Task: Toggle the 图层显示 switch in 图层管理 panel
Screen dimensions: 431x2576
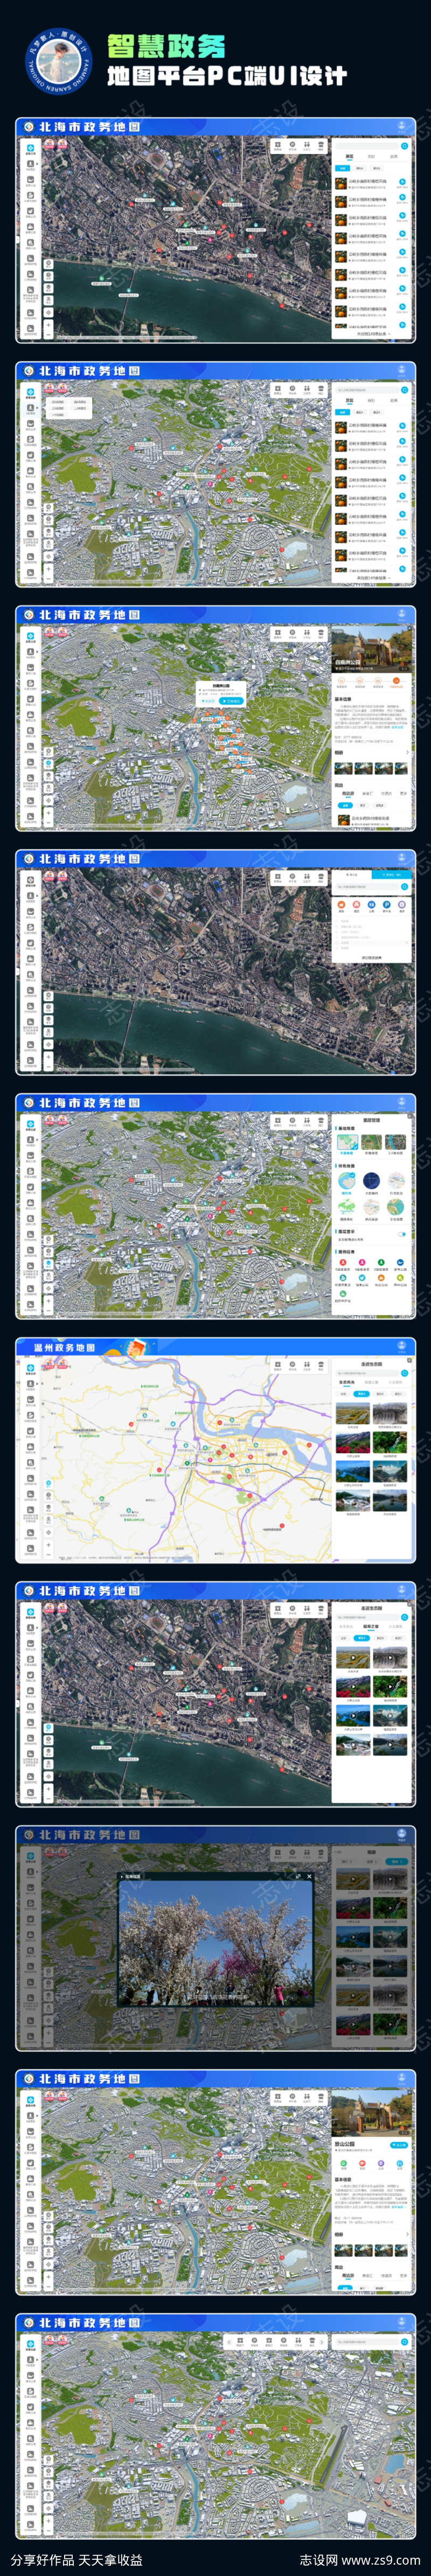Action: [x=402, y=1234]
